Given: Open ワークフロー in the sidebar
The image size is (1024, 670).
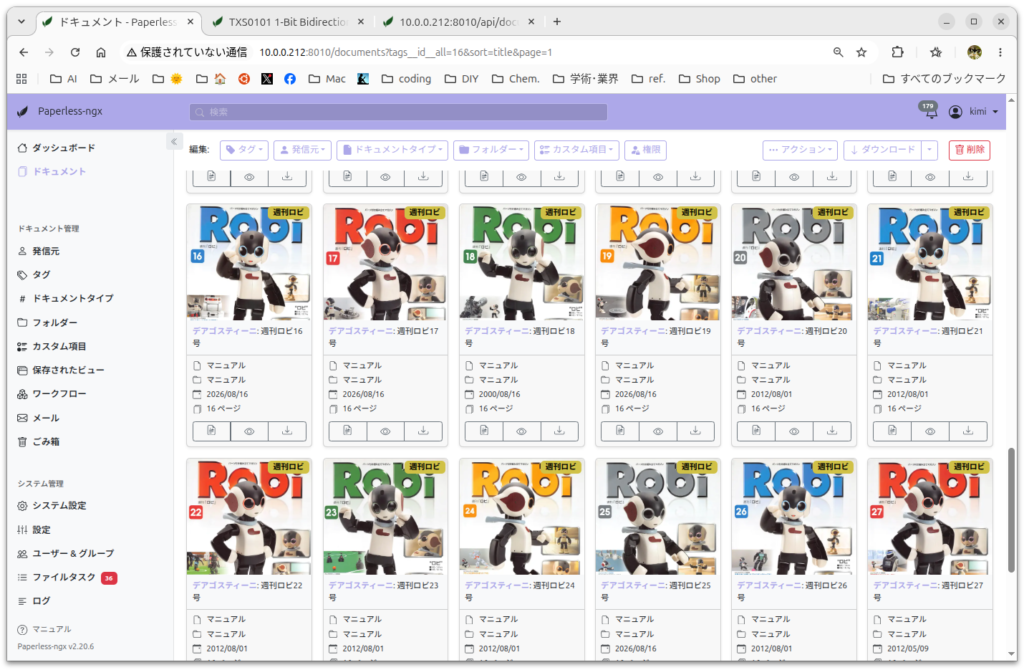Looking at the screenshot, I should (x=59, y=394).
